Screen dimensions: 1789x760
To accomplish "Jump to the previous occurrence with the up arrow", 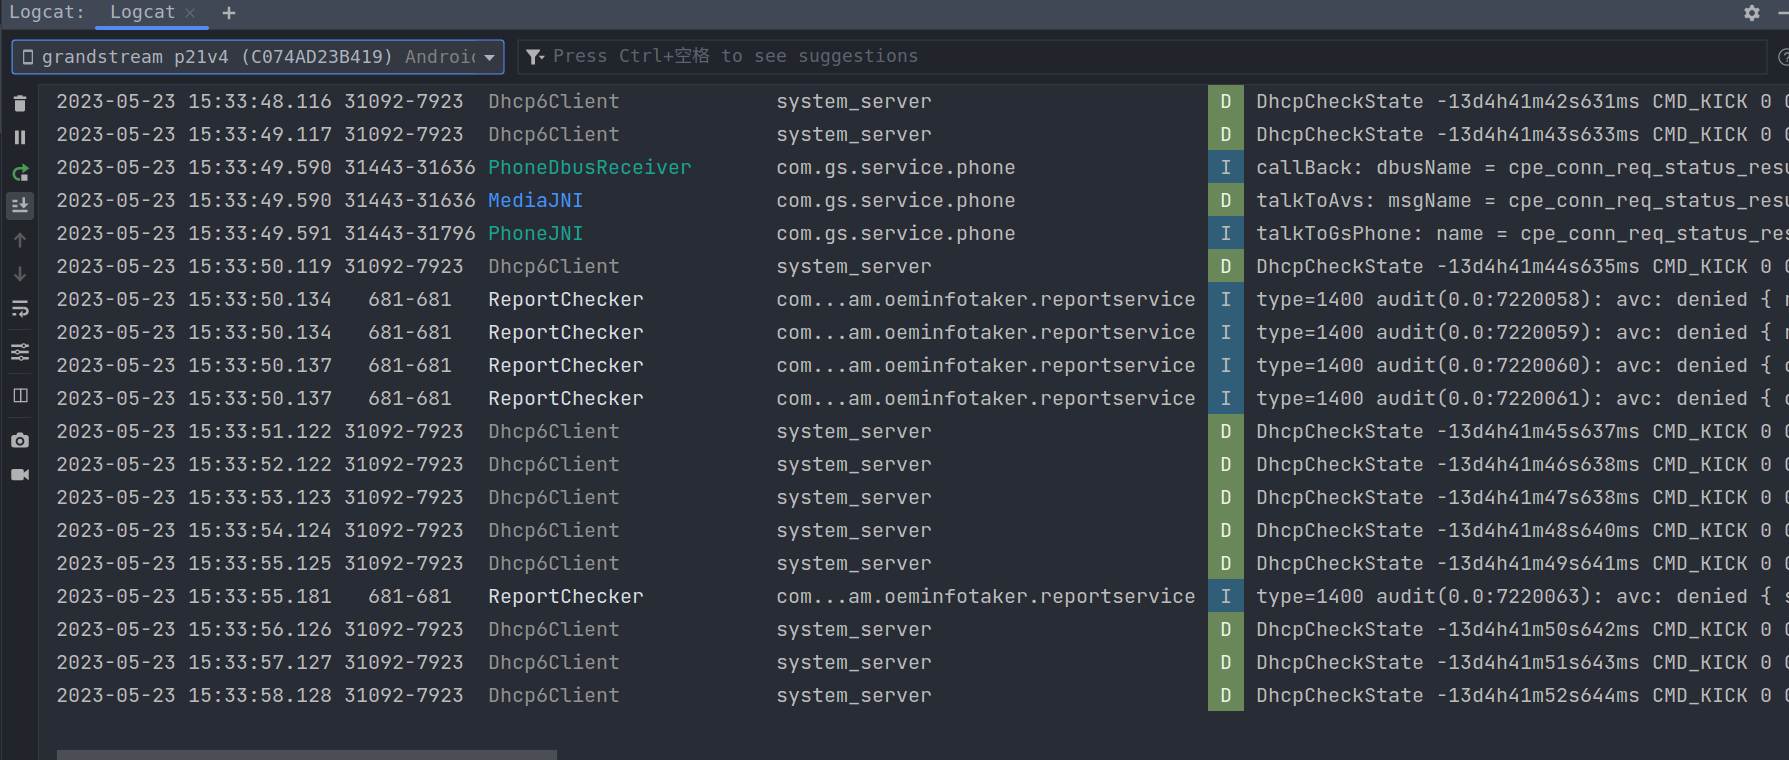I will pyautogui.click(x=20, y=240).
